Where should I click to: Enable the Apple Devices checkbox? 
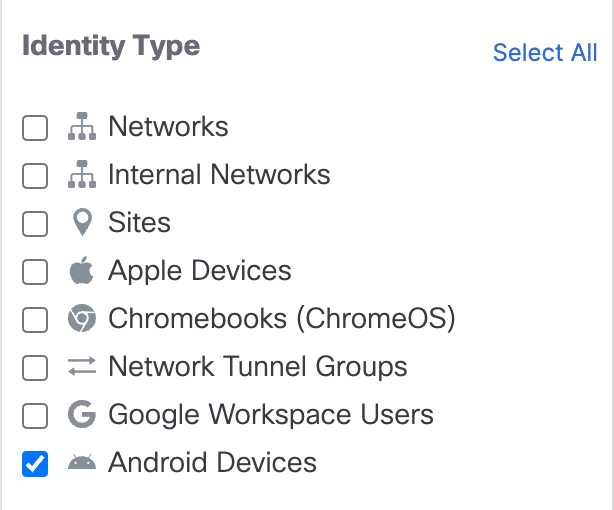[35, 272]
